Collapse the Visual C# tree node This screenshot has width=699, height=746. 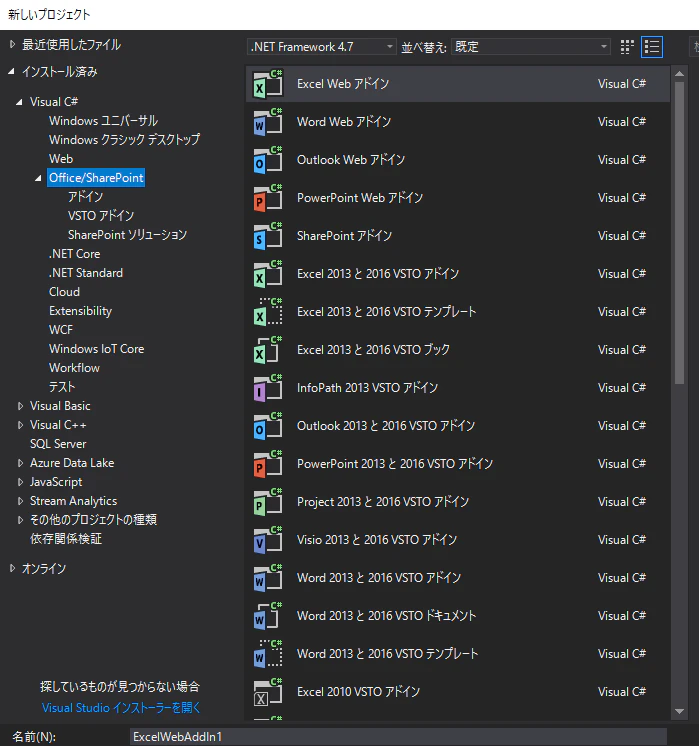click(x=20, y=102)
